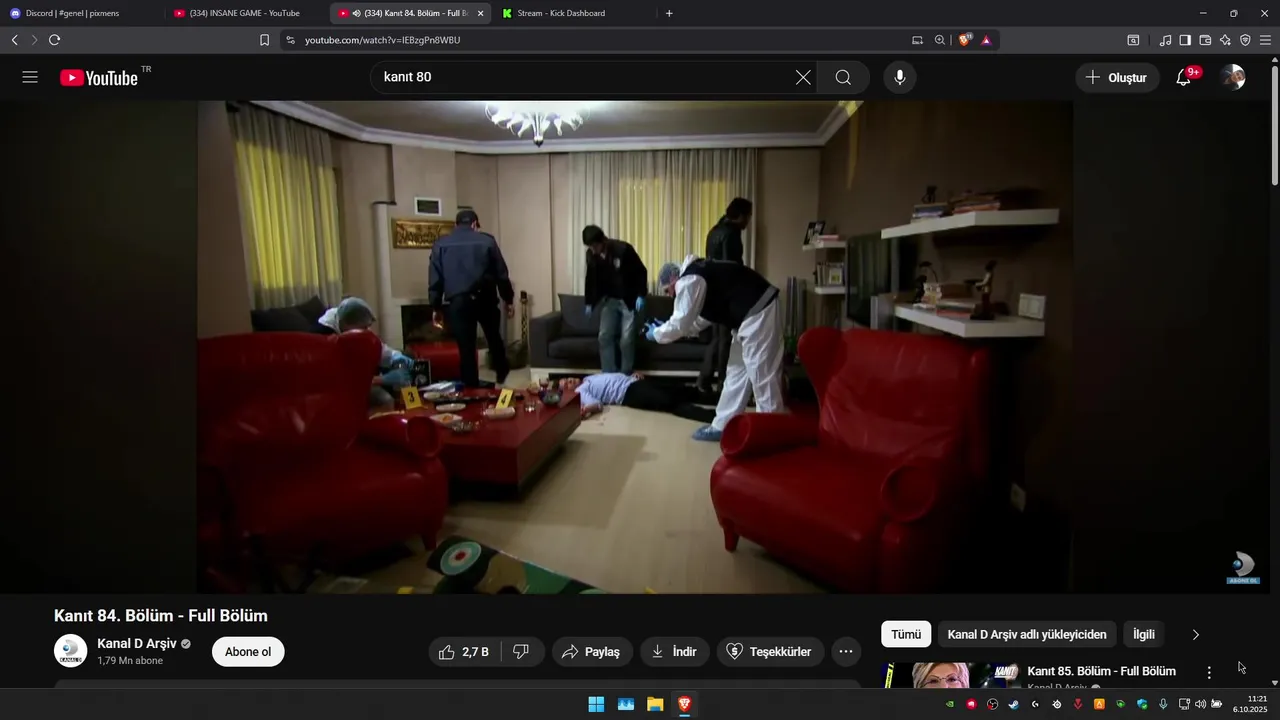Click the address bar URL
This screenshot has width=1280, height=720.
pos(383,40)
